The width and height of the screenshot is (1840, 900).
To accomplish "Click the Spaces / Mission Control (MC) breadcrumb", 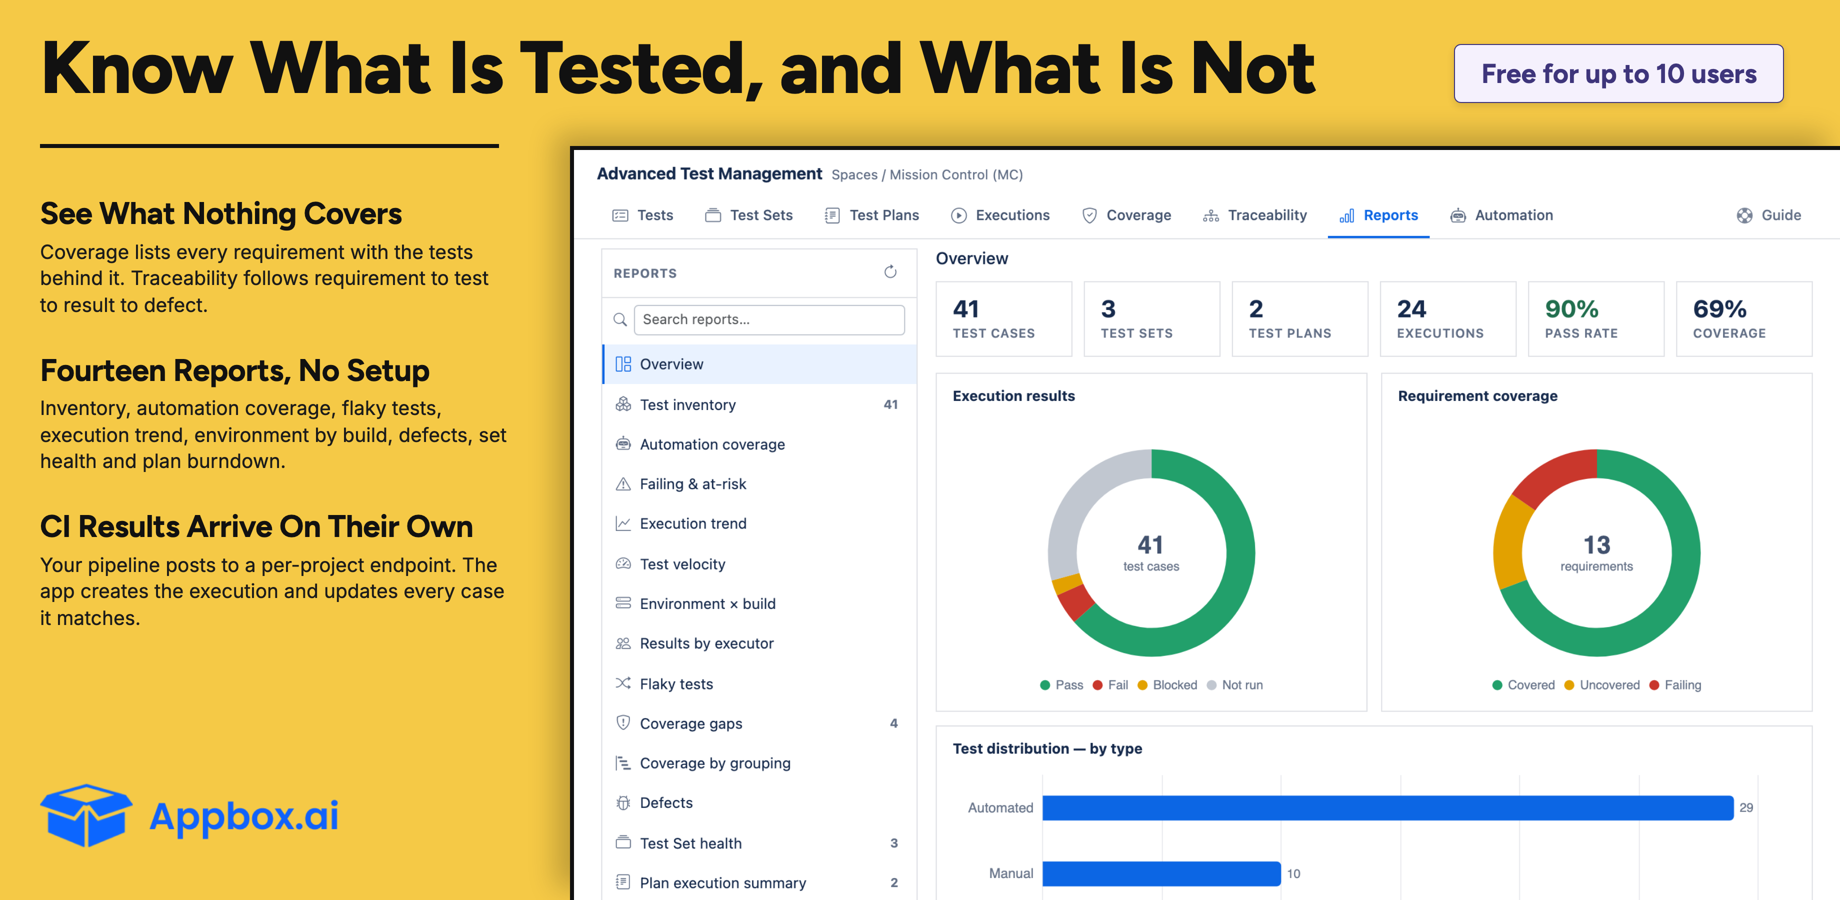I will (x=927, y=175).
